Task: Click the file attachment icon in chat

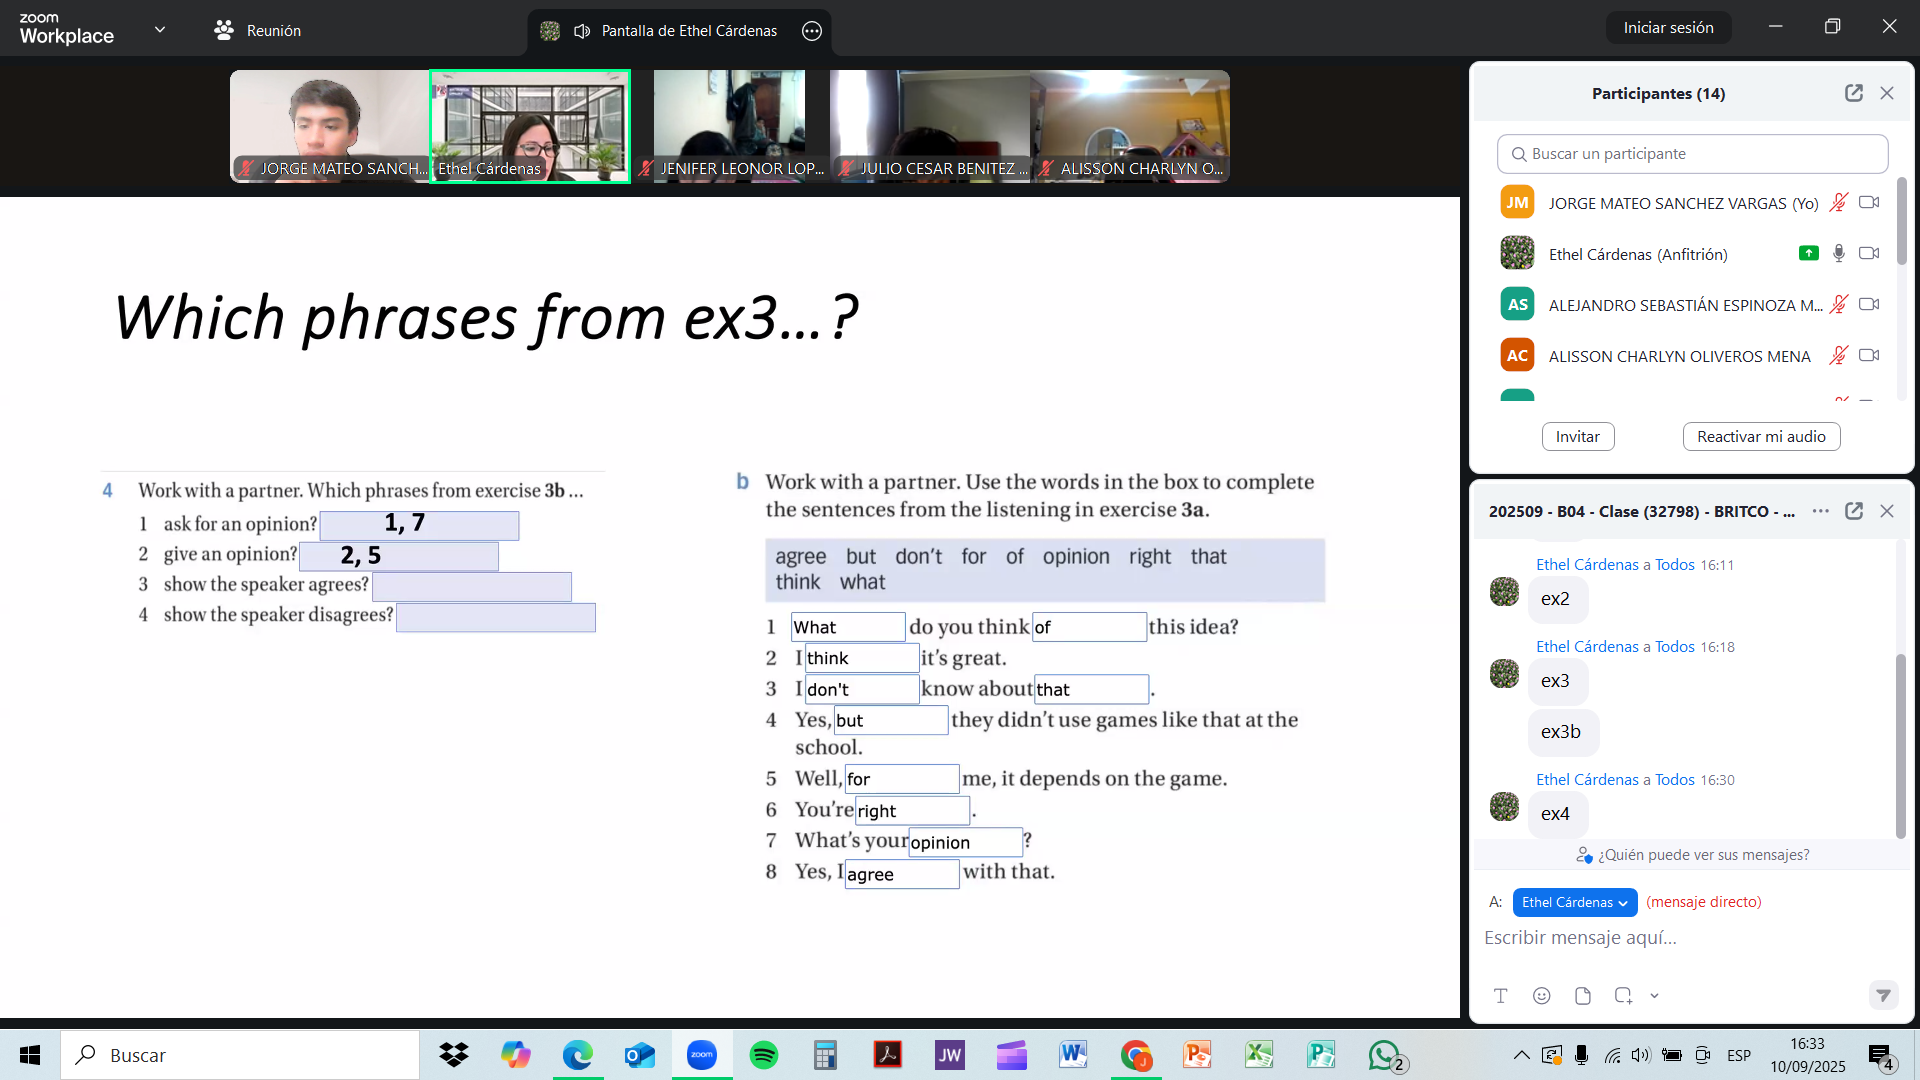Action: click(x=1582, y=995)
